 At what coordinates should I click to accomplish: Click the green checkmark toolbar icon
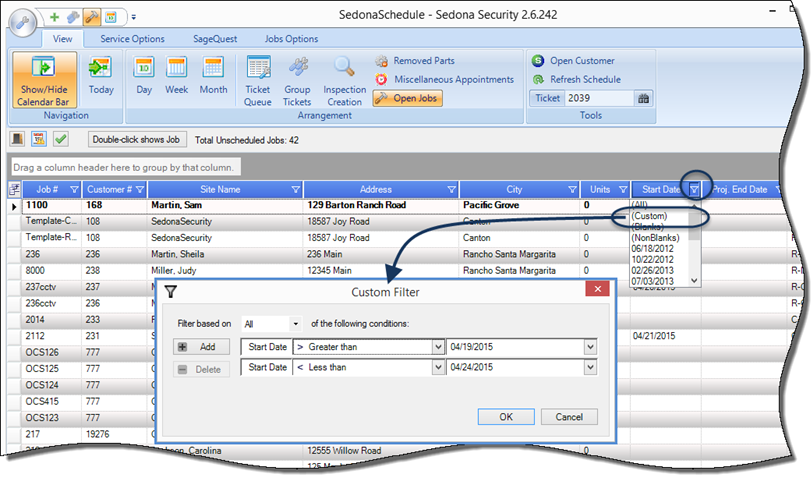pyautogui.click(x=61, y=139)
